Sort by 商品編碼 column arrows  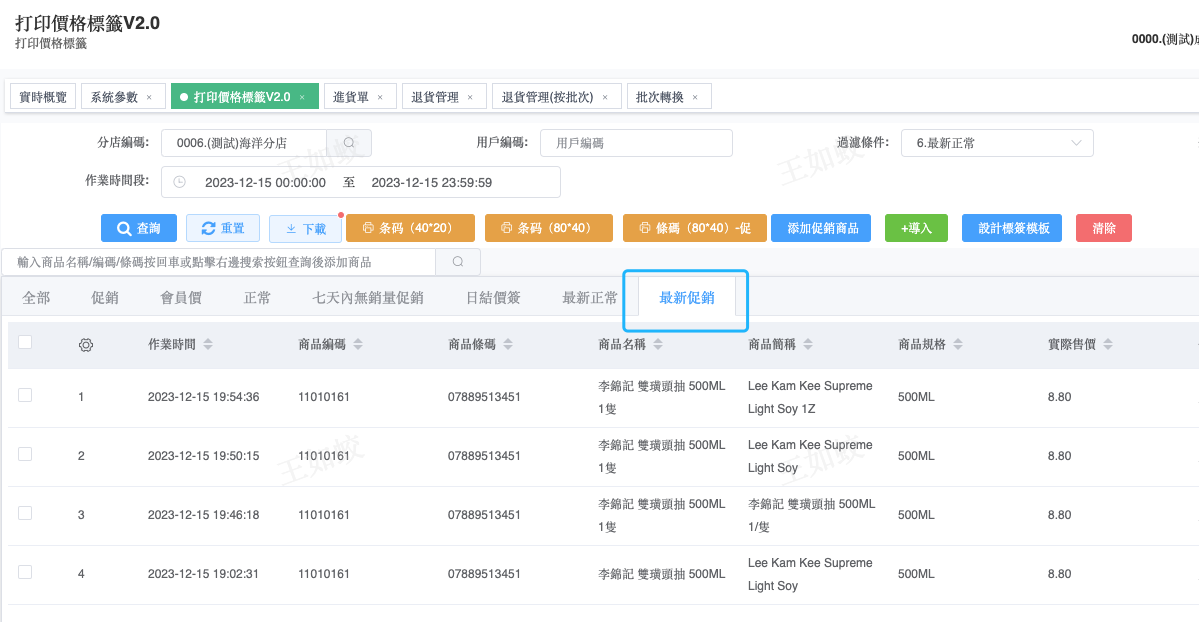coord(358,345)
